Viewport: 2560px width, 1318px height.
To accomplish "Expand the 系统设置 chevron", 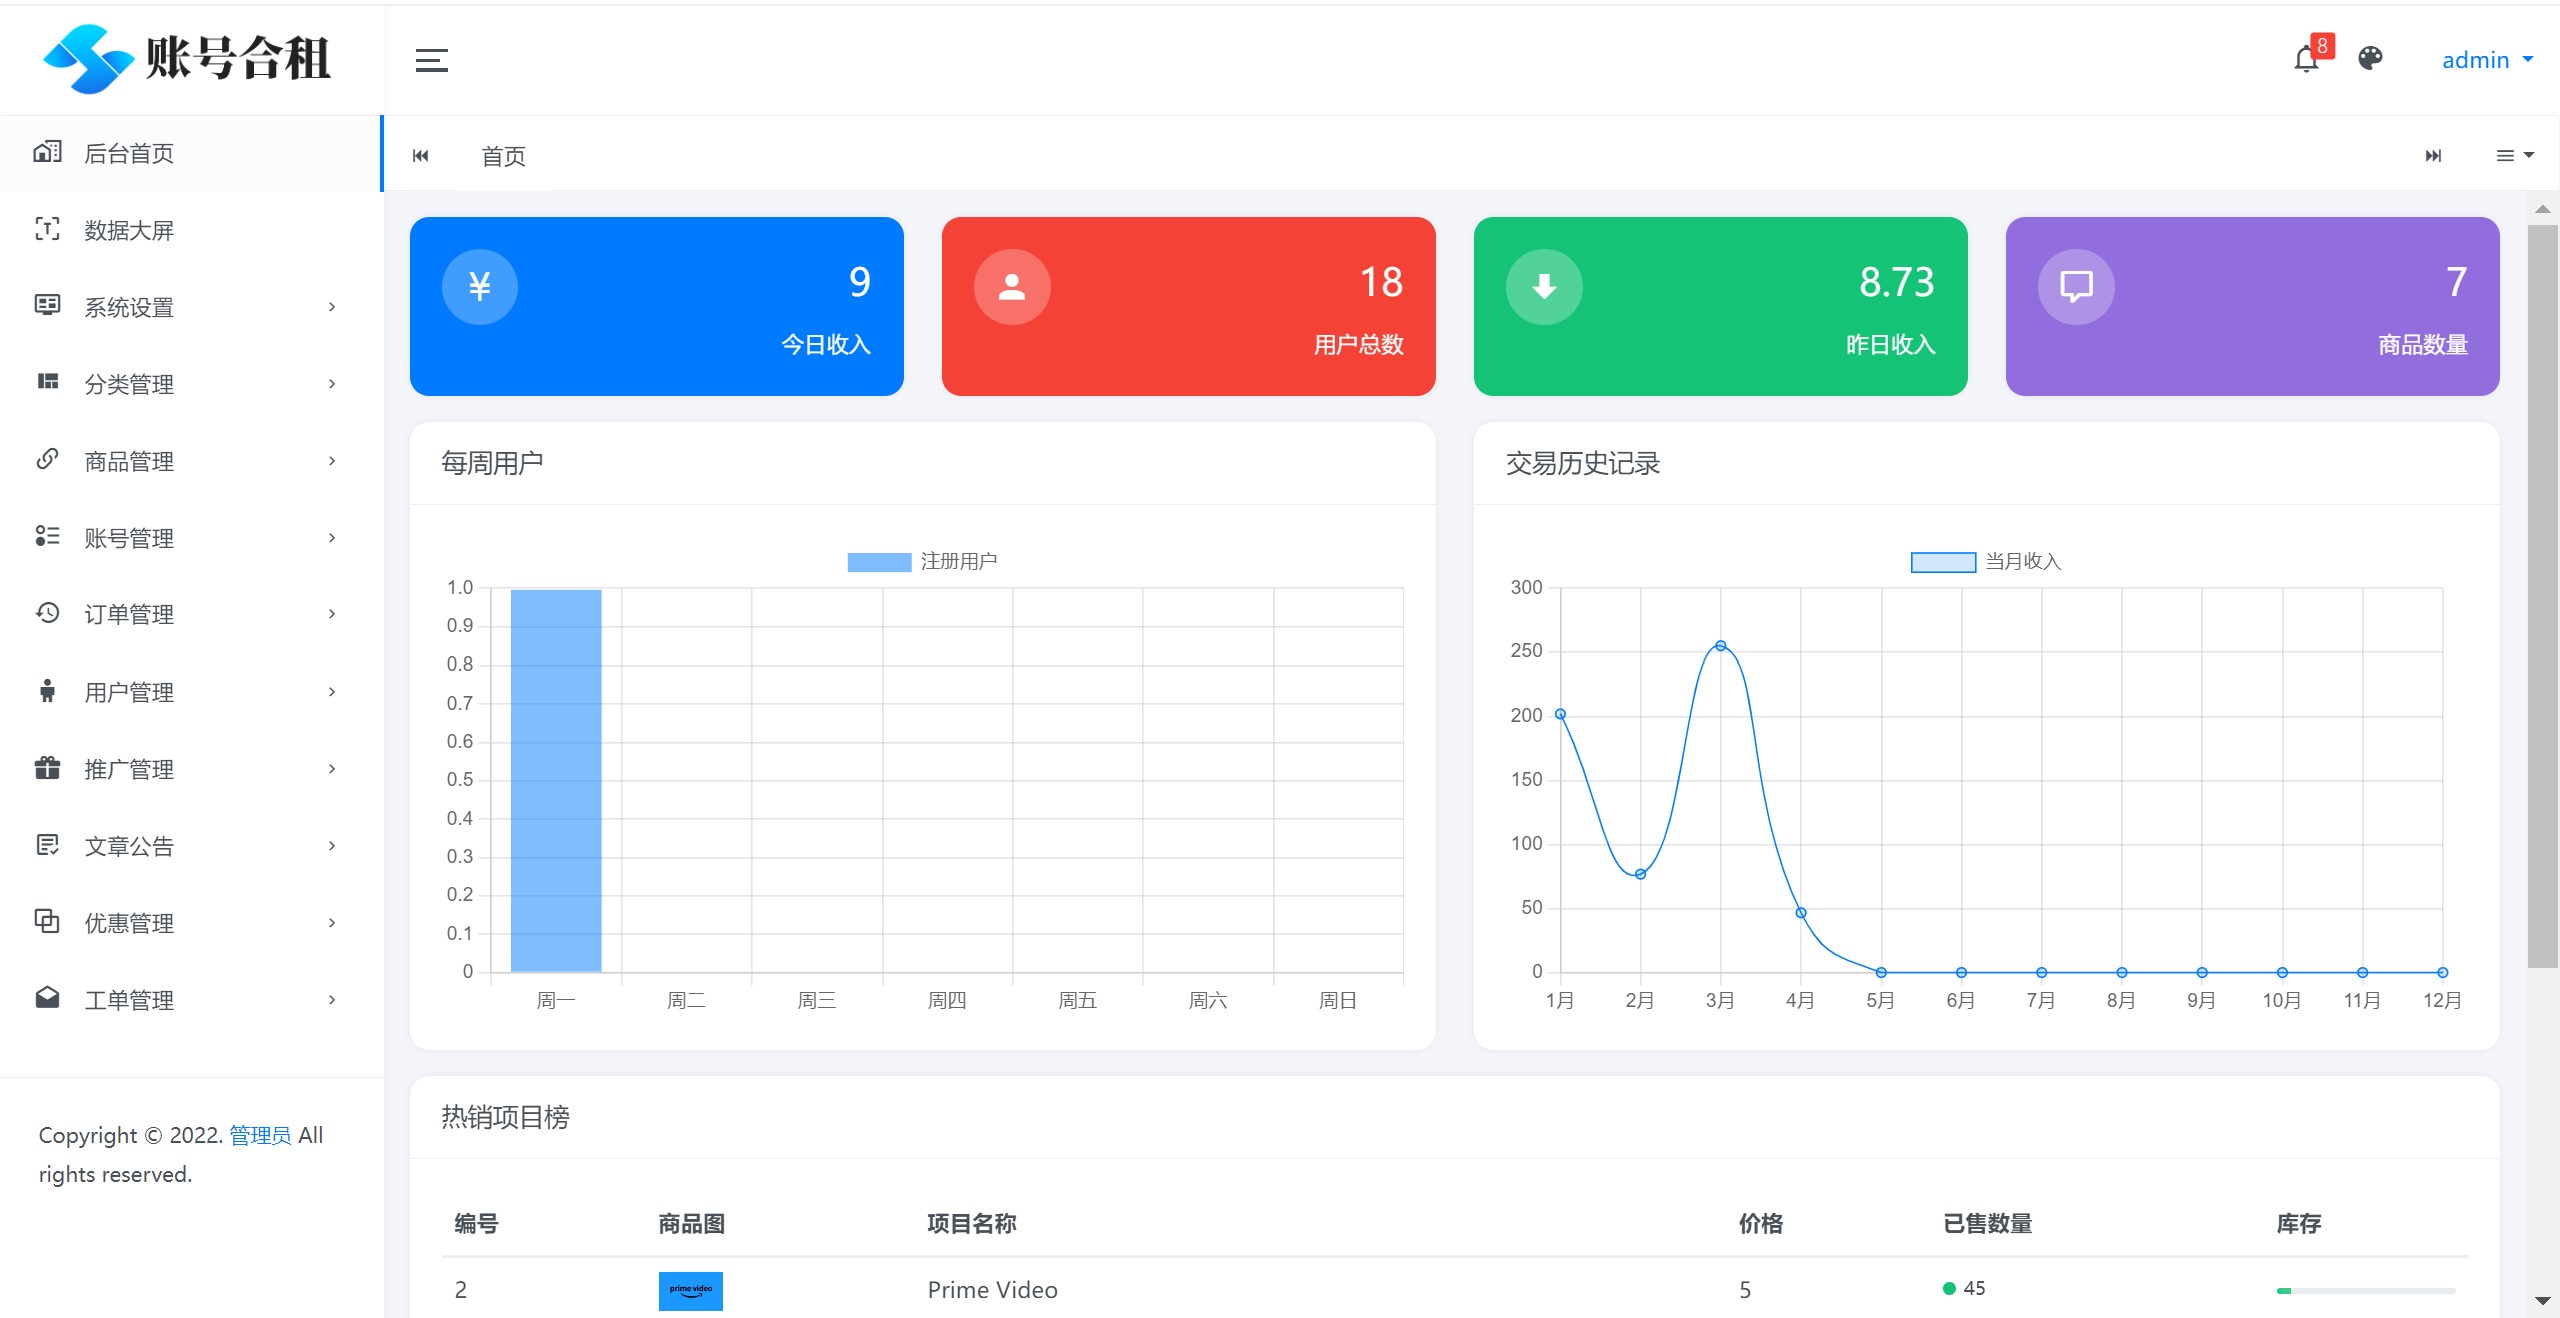I will pyautogui.click(x=332, y=307).
